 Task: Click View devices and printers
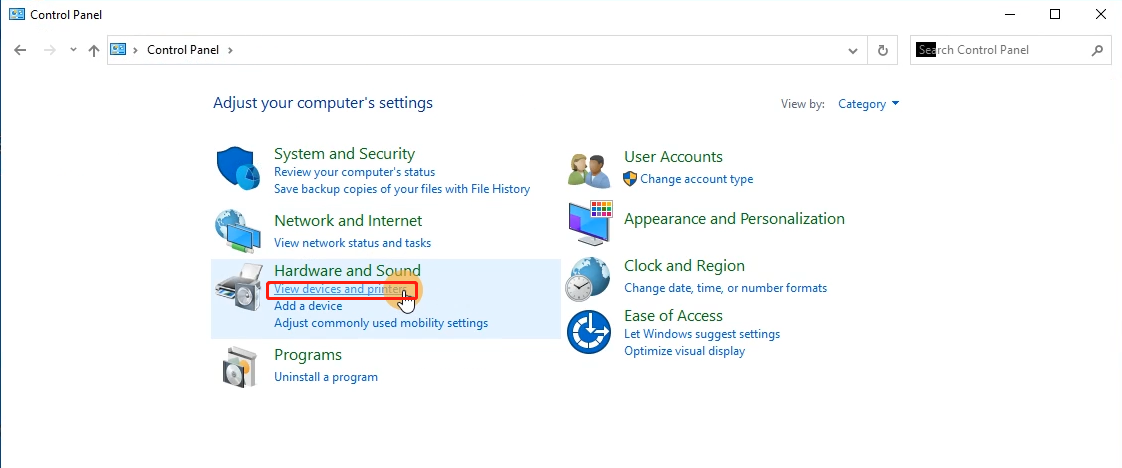pyautogui.click(x=341, y=289)
